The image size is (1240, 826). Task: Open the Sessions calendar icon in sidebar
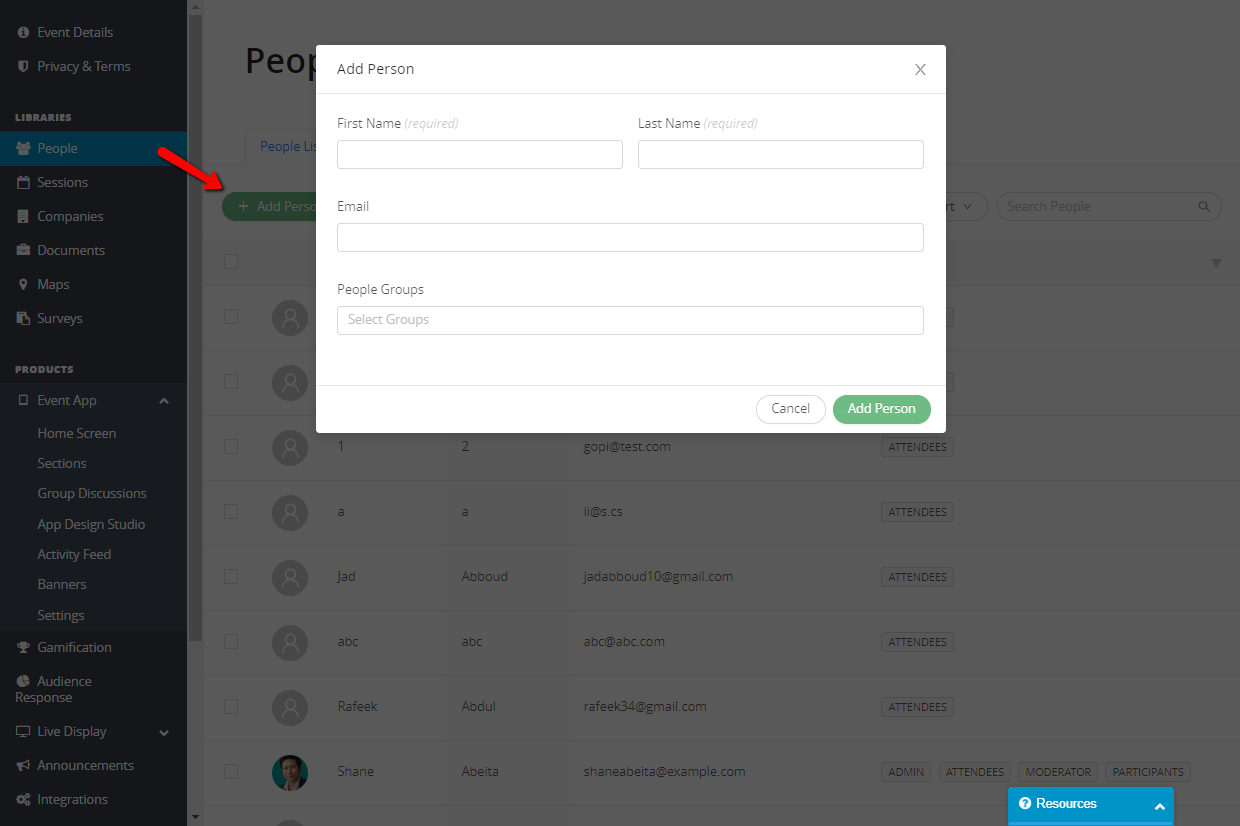pos(24,182)
